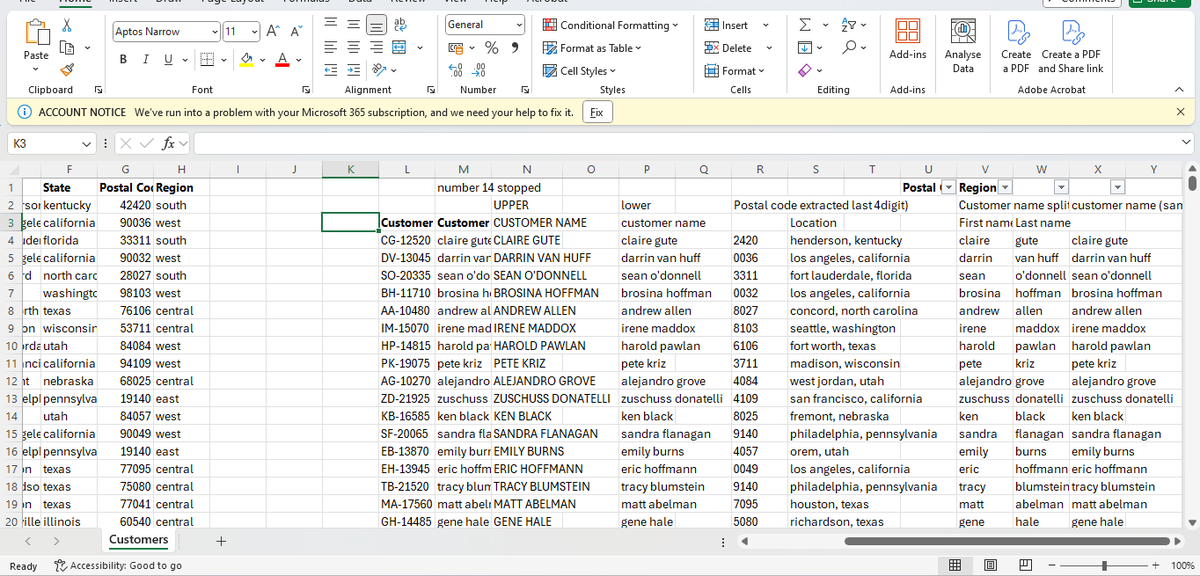Launch Analyse Data

963,46
